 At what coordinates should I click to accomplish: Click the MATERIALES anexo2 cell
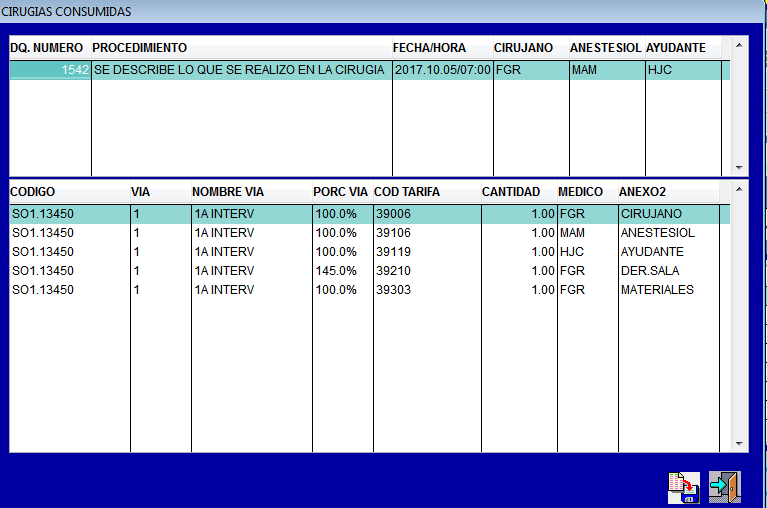click(669, 290)
